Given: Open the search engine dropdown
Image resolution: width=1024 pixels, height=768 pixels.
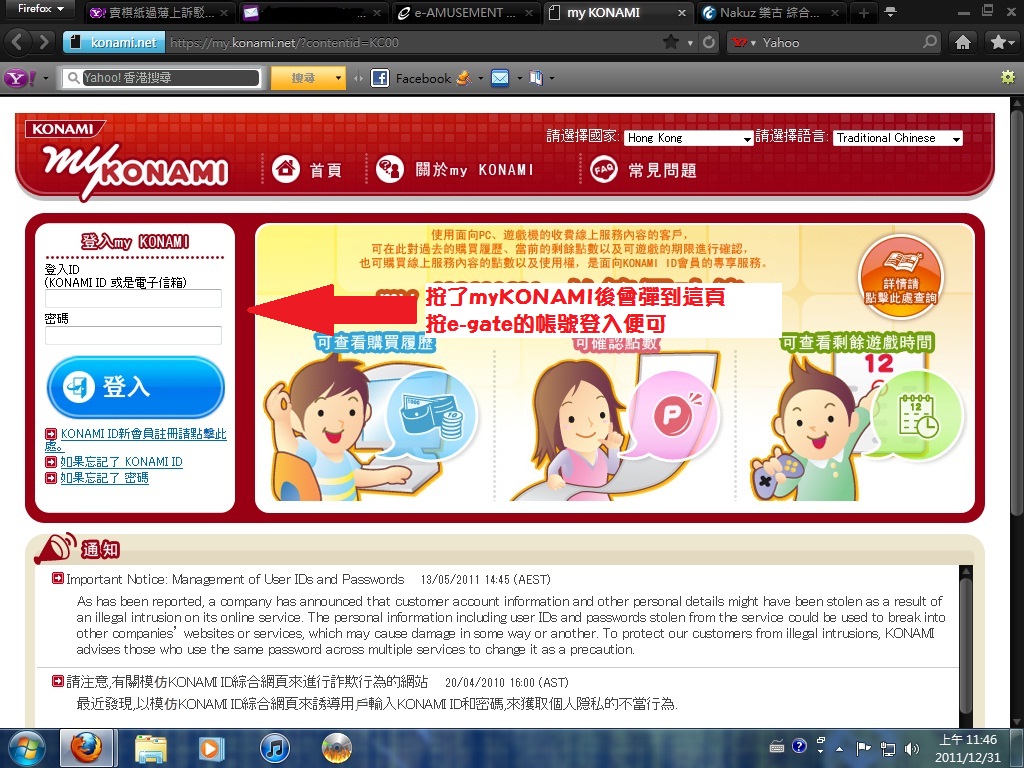Looking at the screenshot, I should click(x=744, y=42).
